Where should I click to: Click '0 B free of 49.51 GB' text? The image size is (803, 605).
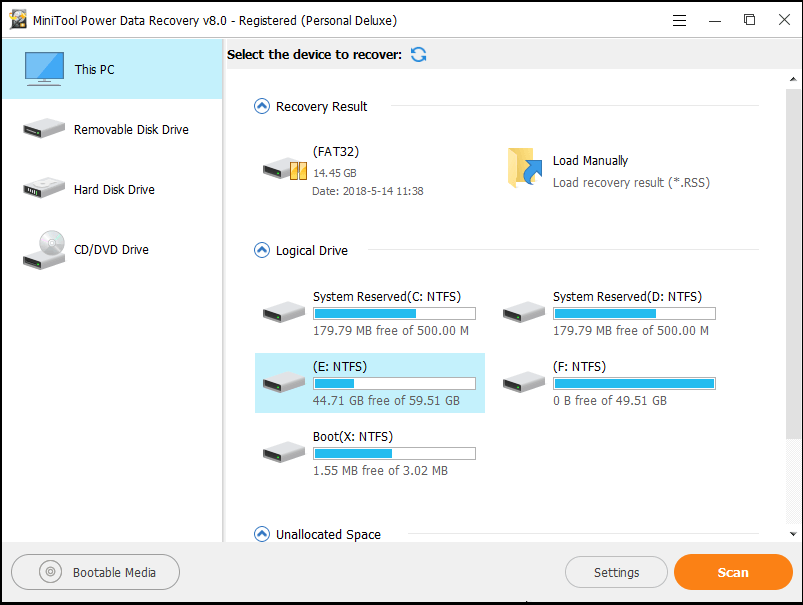pos(610,401)
